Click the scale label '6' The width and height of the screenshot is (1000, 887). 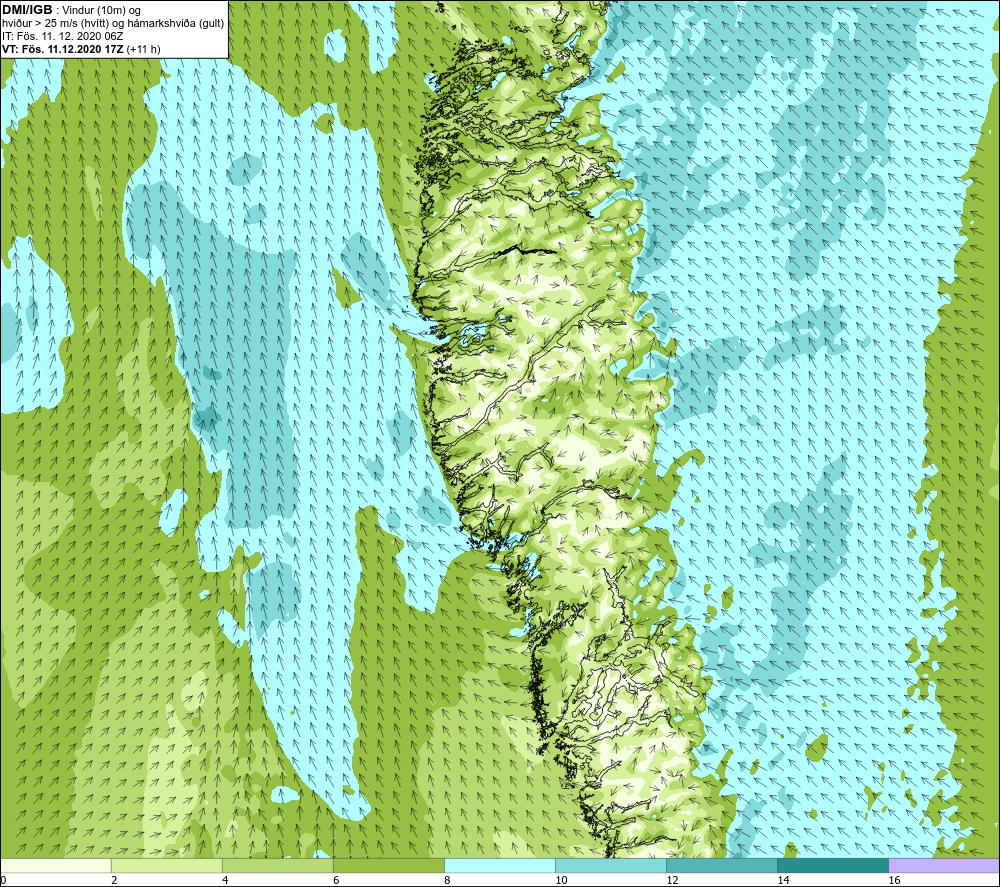coord(336,880)
